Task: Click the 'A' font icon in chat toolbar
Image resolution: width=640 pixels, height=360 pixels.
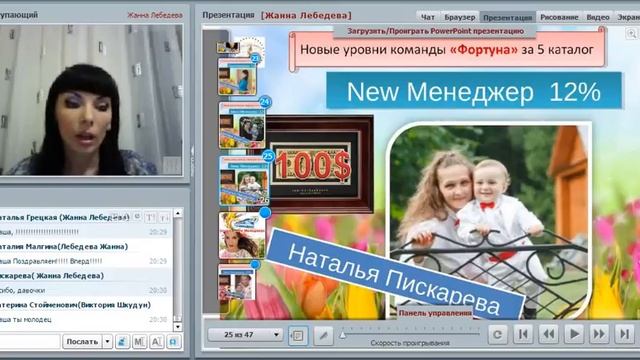Action: click(x=156, y=341)
